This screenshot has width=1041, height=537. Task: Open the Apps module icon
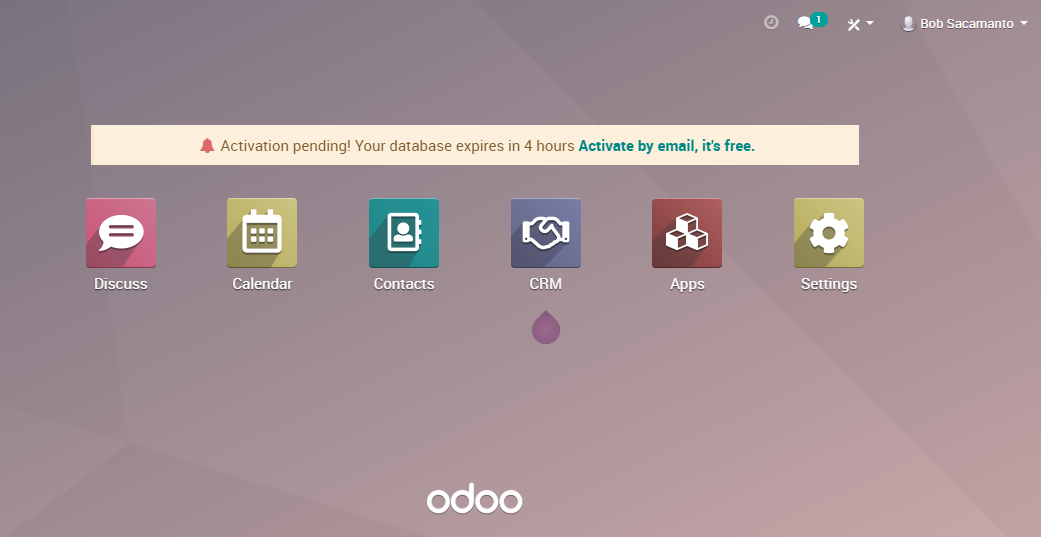tap(687, 233)
